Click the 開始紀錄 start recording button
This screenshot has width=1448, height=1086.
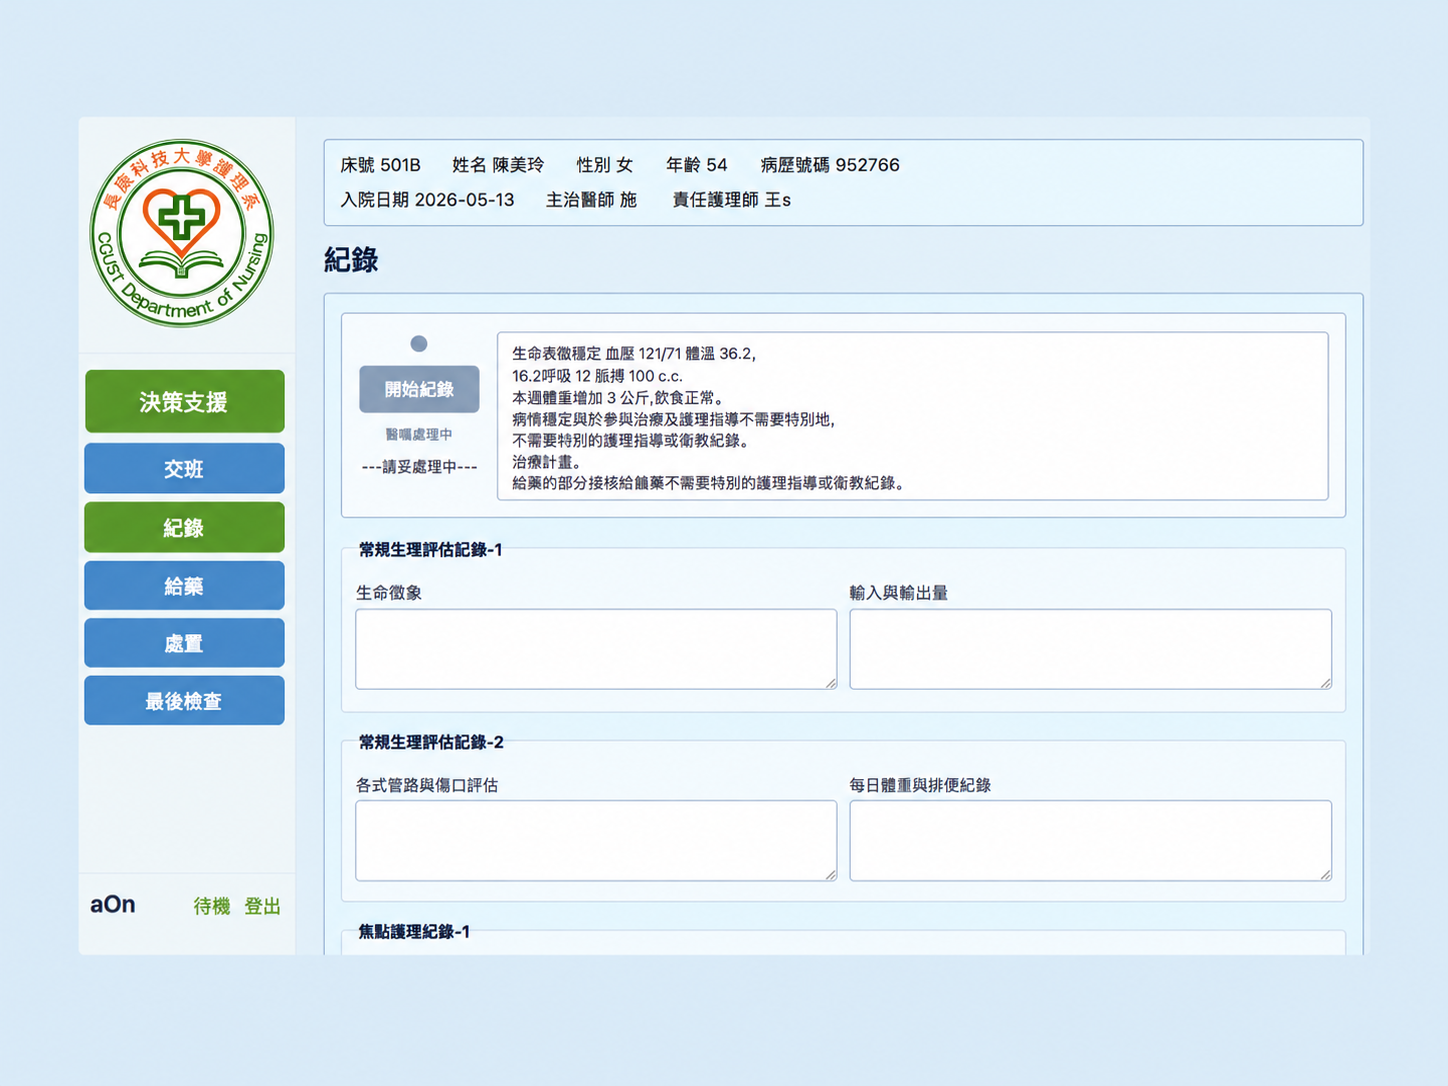(419, 389)
